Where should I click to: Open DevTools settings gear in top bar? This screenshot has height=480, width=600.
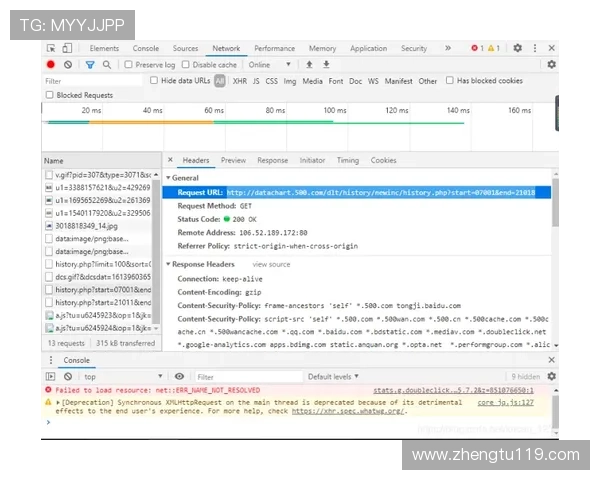click(x=517, y=48)
